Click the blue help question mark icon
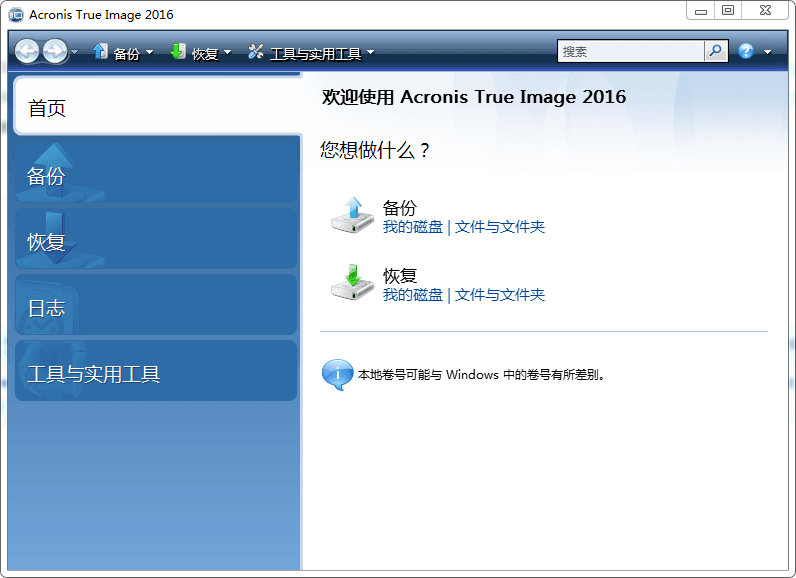Screen dimensions: 796x578 point(746,51)
